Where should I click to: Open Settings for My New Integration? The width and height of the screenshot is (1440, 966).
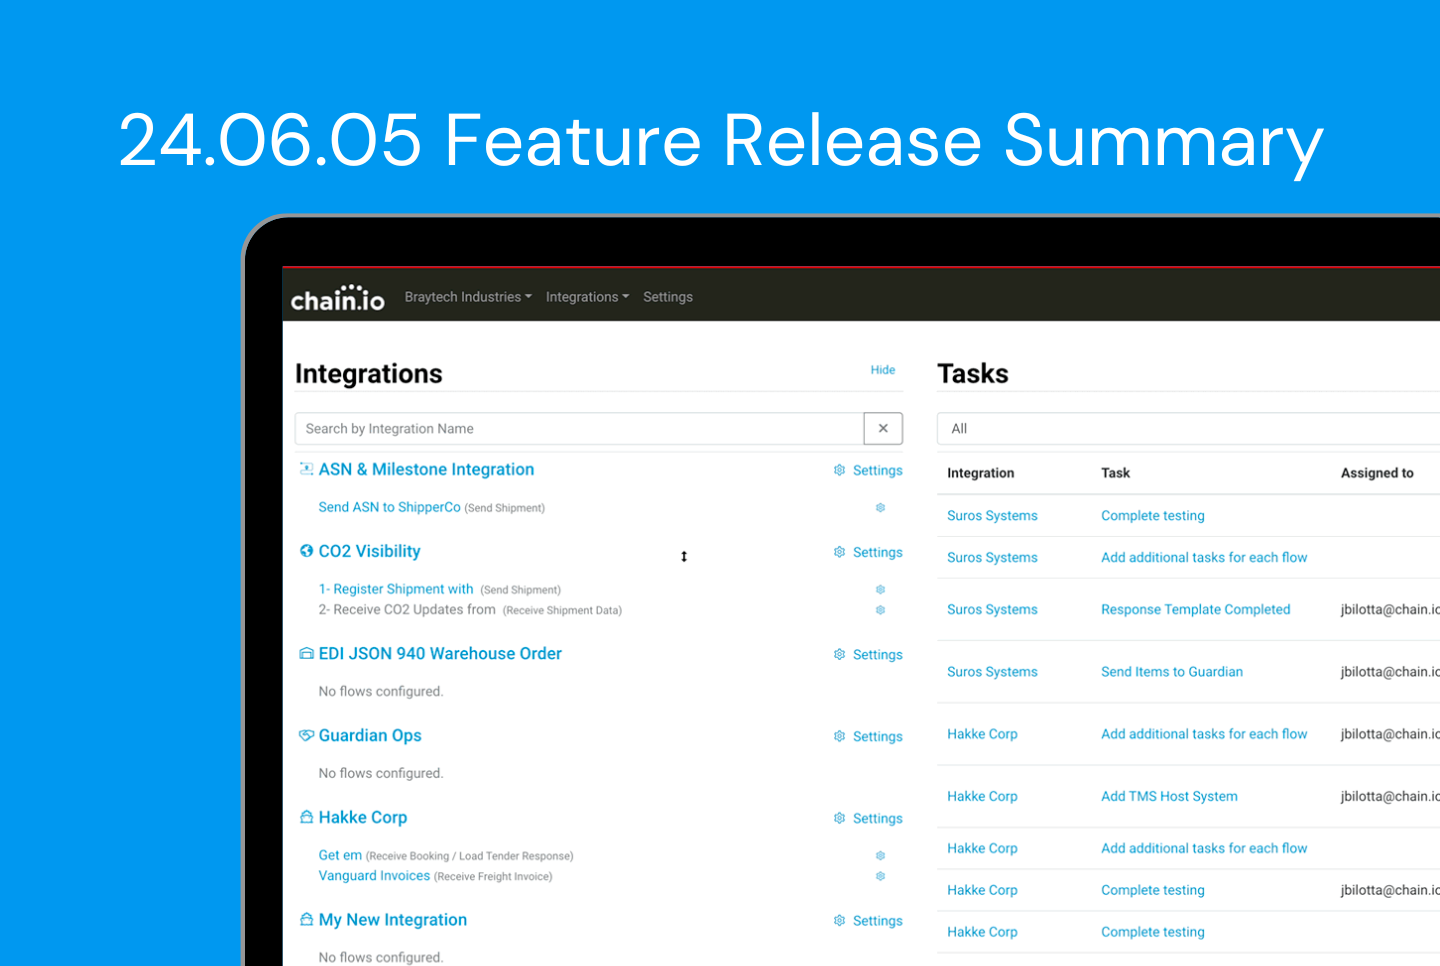coord(877,921)
